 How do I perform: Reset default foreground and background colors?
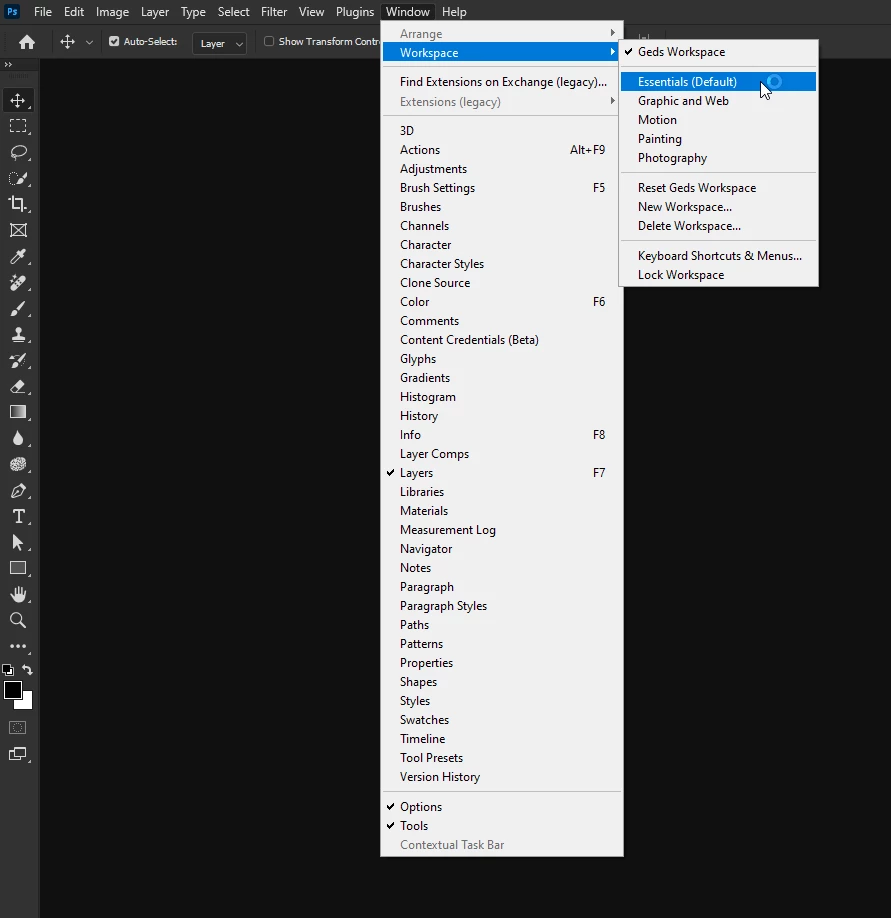pos(8,670)
